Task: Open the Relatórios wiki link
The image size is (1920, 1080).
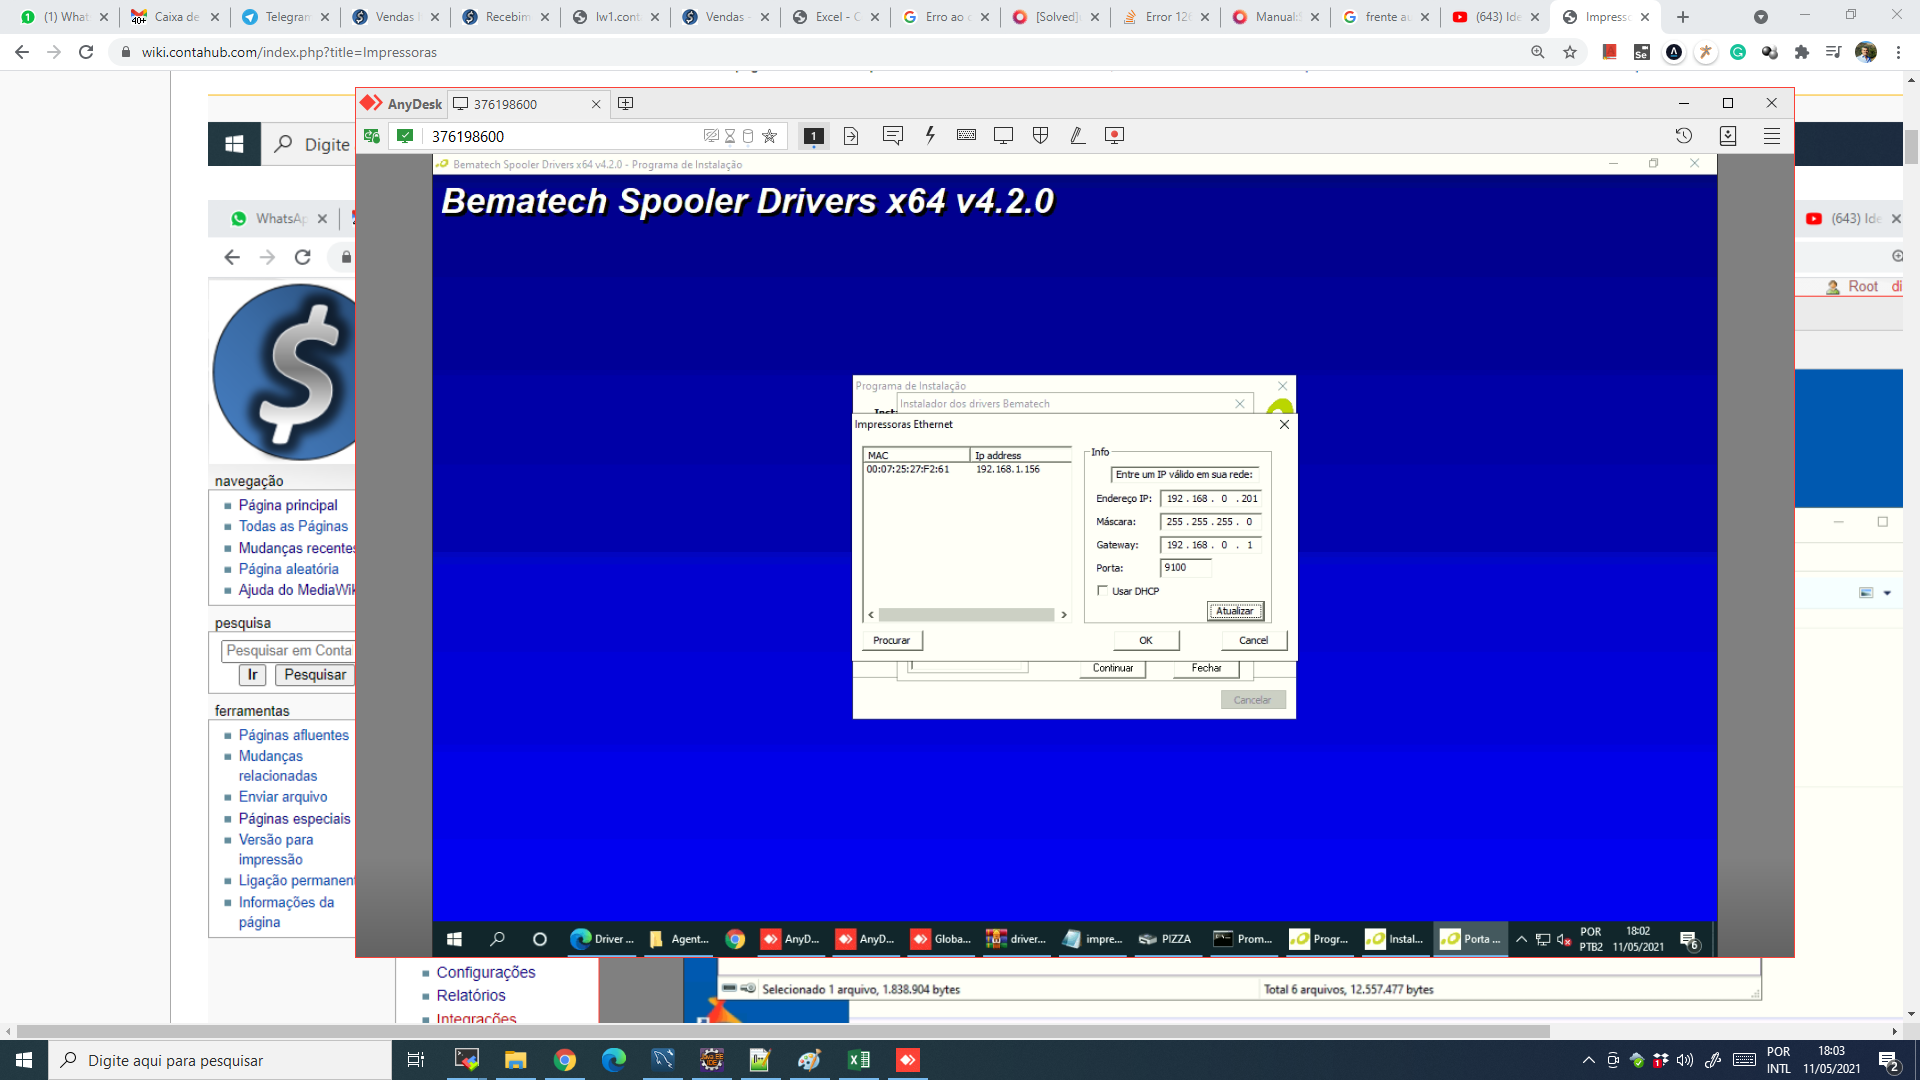Action: click(x=471, y=995)
